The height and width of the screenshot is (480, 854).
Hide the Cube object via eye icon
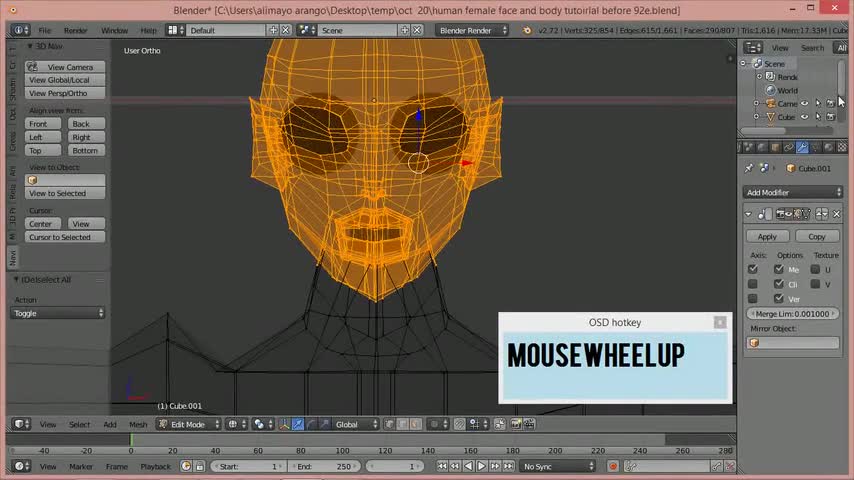[805, 117]
